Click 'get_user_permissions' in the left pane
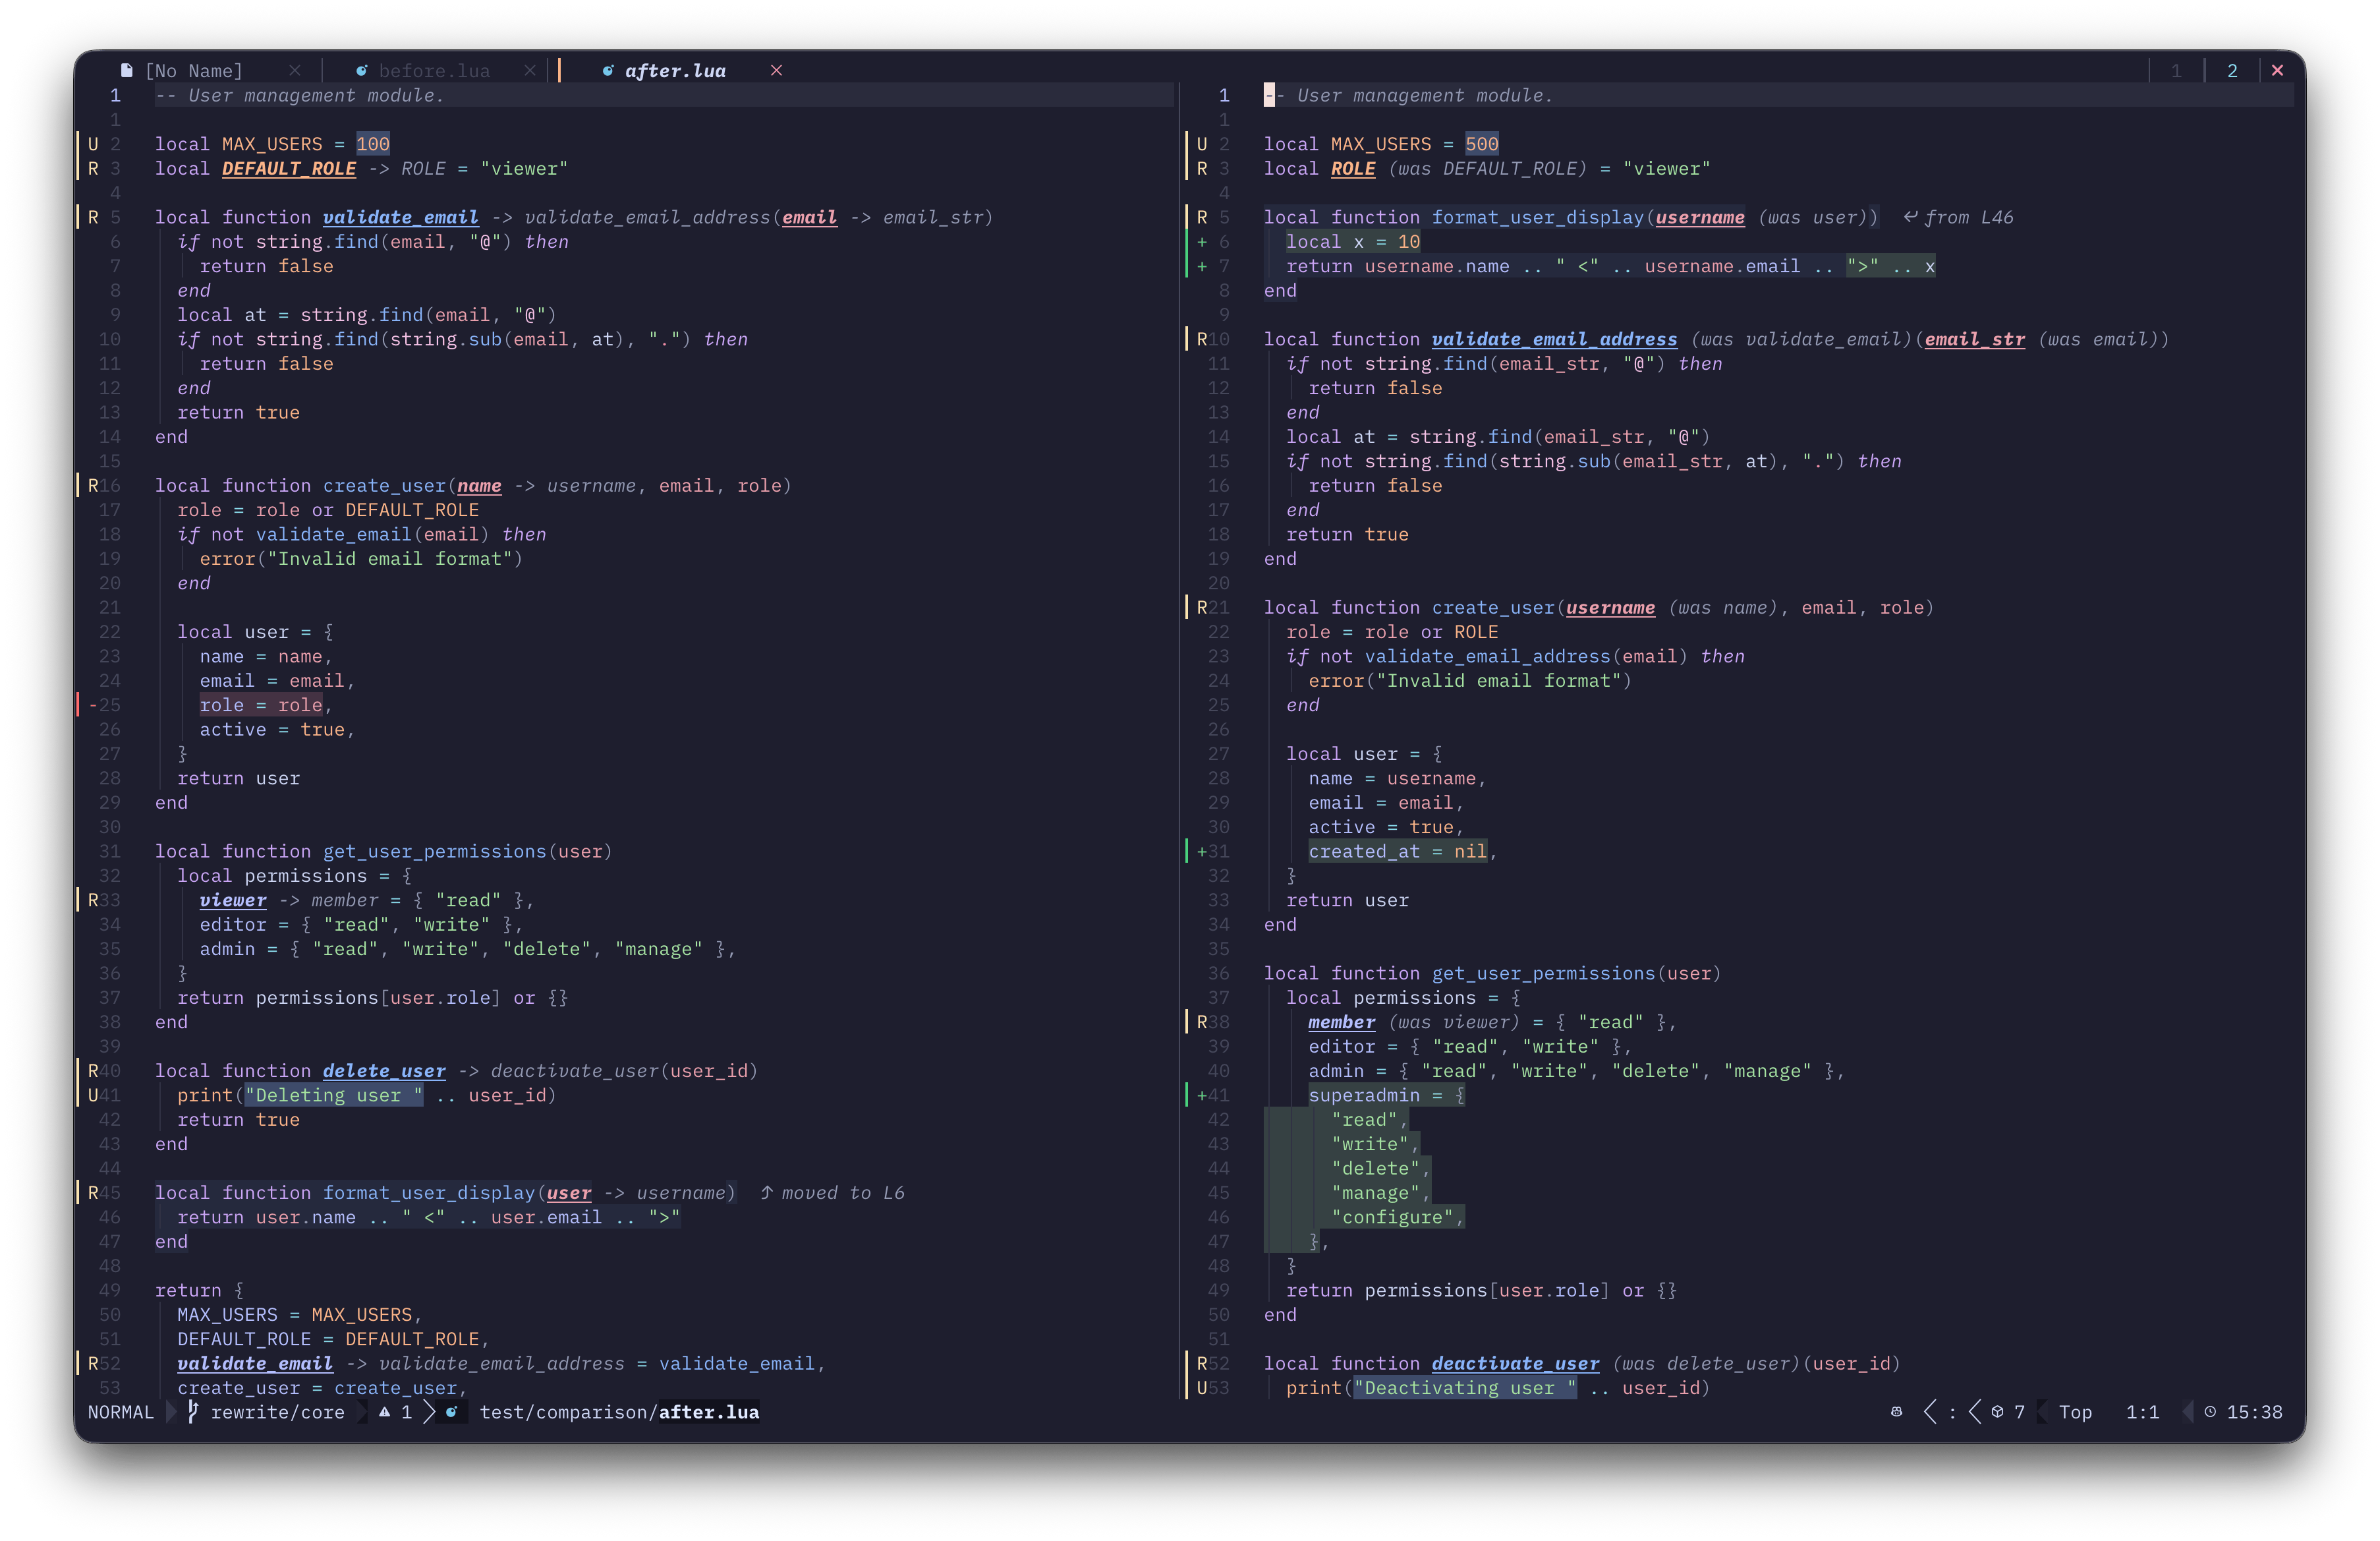 tap(434, 851)
